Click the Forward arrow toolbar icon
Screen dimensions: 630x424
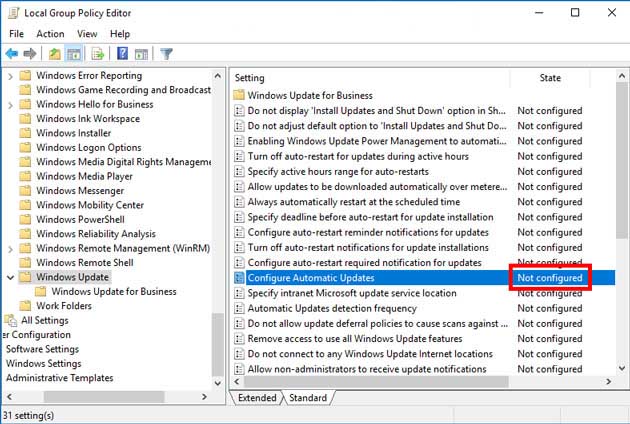[x=30, y=53]
